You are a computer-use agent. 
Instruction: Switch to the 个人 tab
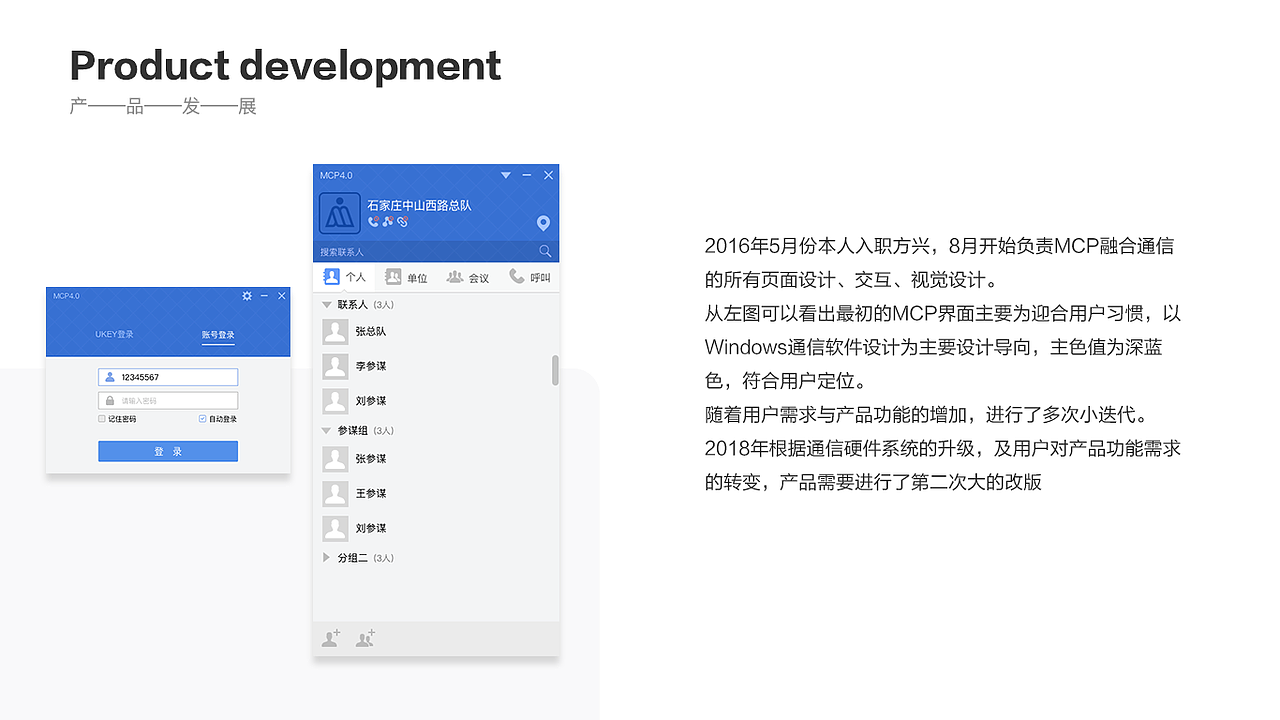pyautogui.click(x=344, y=277)
